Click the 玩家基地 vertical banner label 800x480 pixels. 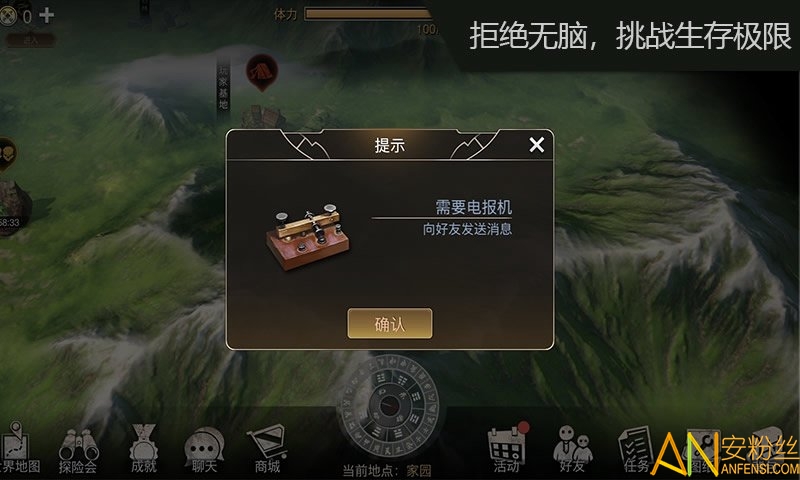click(x=223, y=87)
